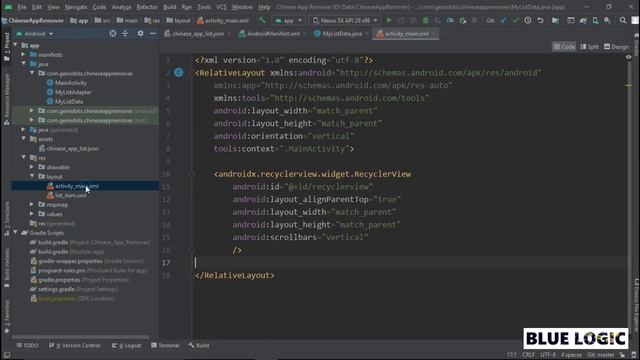640x360 pixels.
Task: Click the Git update project arrow icon
Action: click(503, 20)
